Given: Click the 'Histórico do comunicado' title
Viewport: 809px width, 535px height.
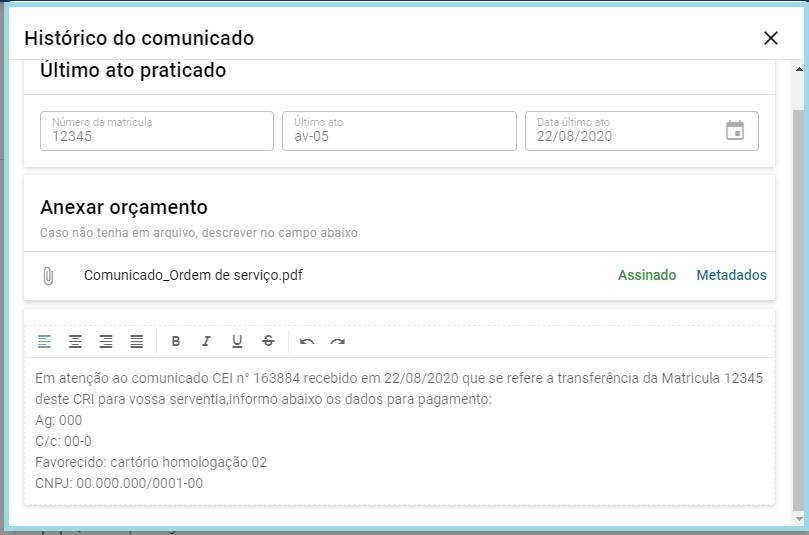Looking at the screenshot, I should pyautogui.click(x=139, y=38).
